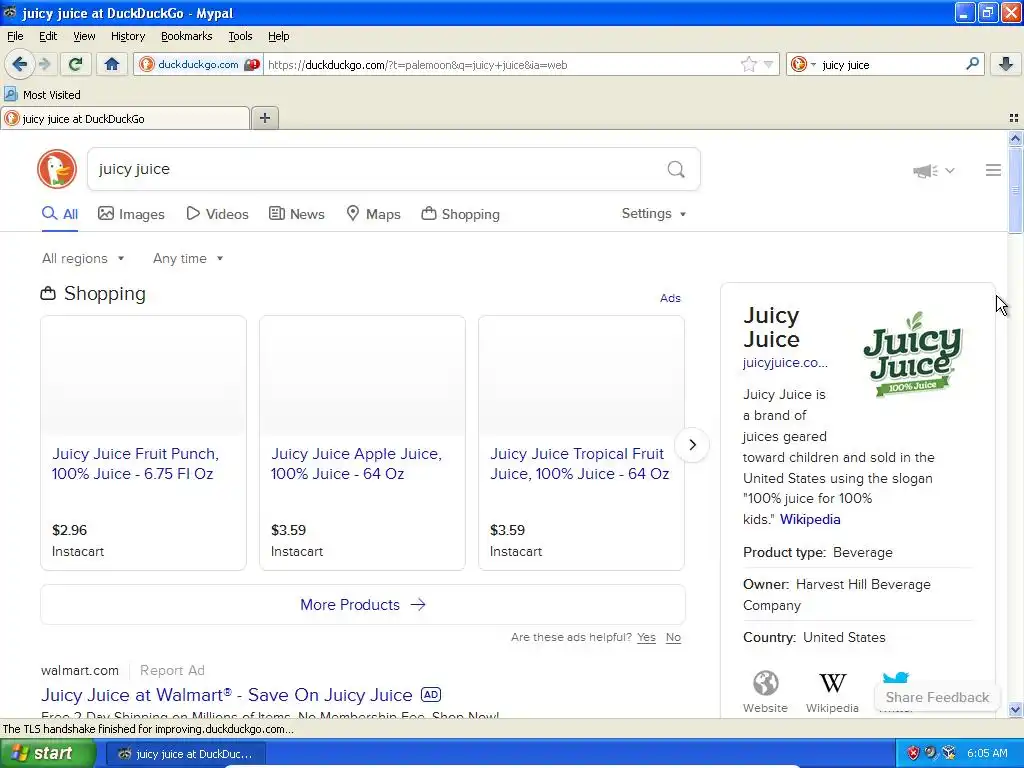Open the Edit menu
The width and height of the screenshot is (1024, 768).
(x=48, y=36)
